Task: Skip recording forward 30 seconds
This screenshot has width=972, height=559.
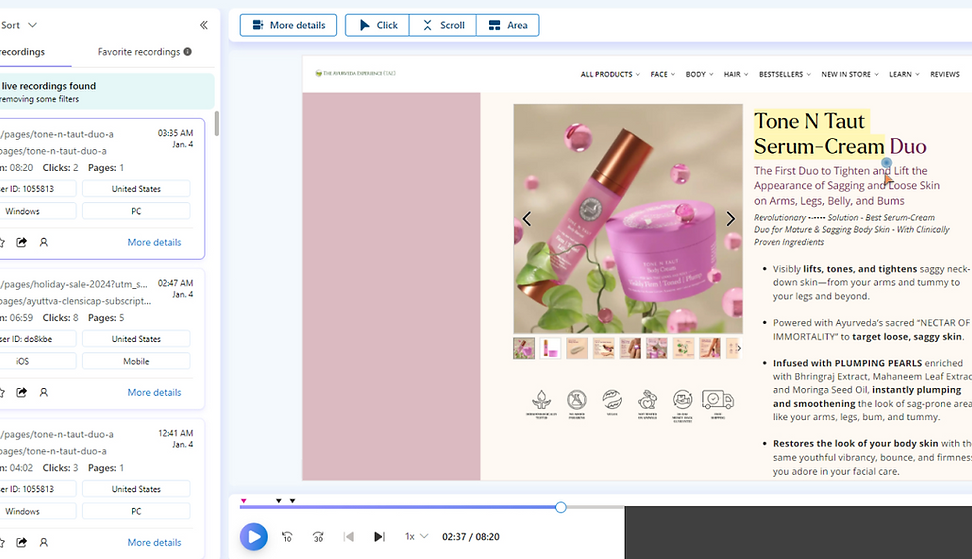Action: (x=318, y=537)
